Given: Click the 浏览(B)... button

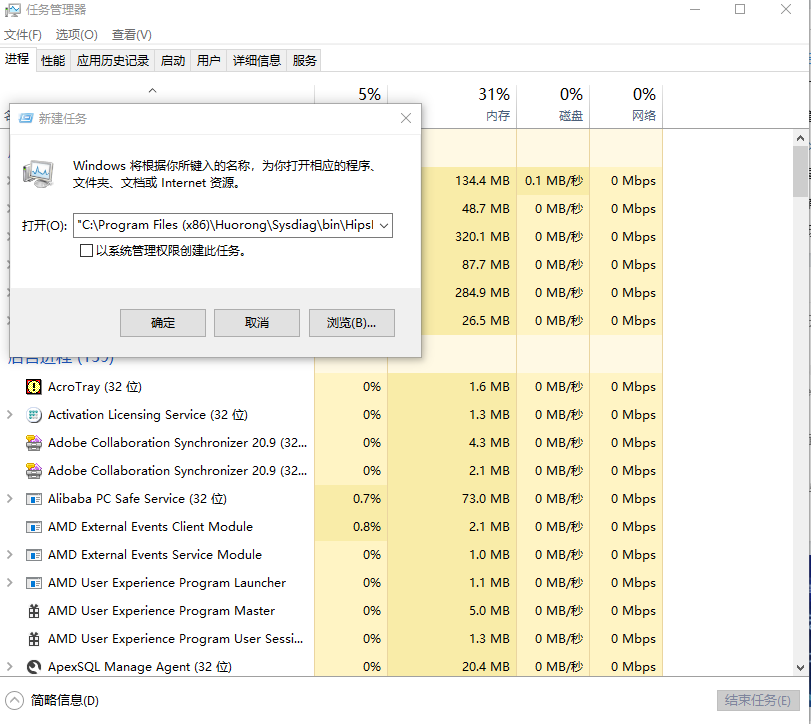Looking at the screenshot, I should point(352,323).
